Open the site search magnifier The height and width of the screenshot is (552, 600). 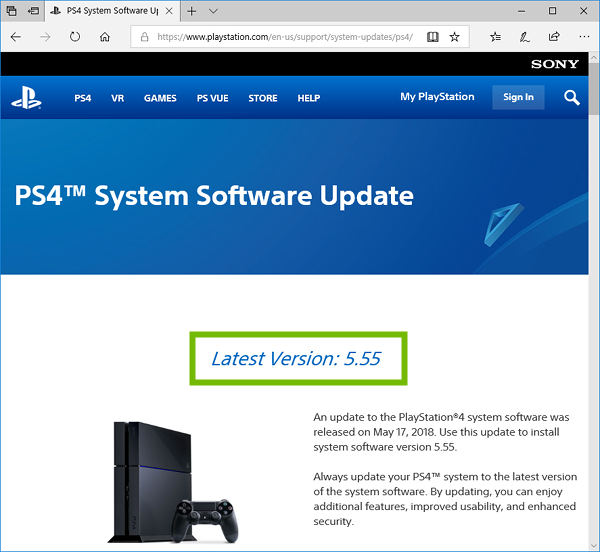click(x=572, y=98)
